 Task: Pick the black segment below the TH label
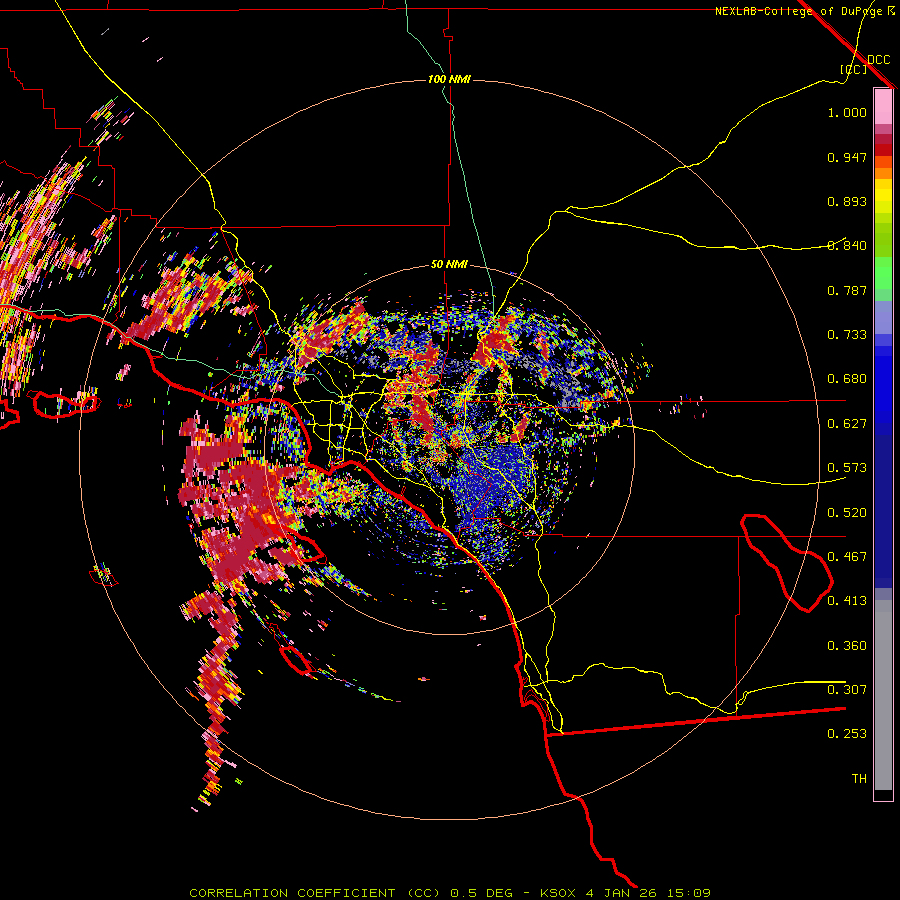point(883,795)
